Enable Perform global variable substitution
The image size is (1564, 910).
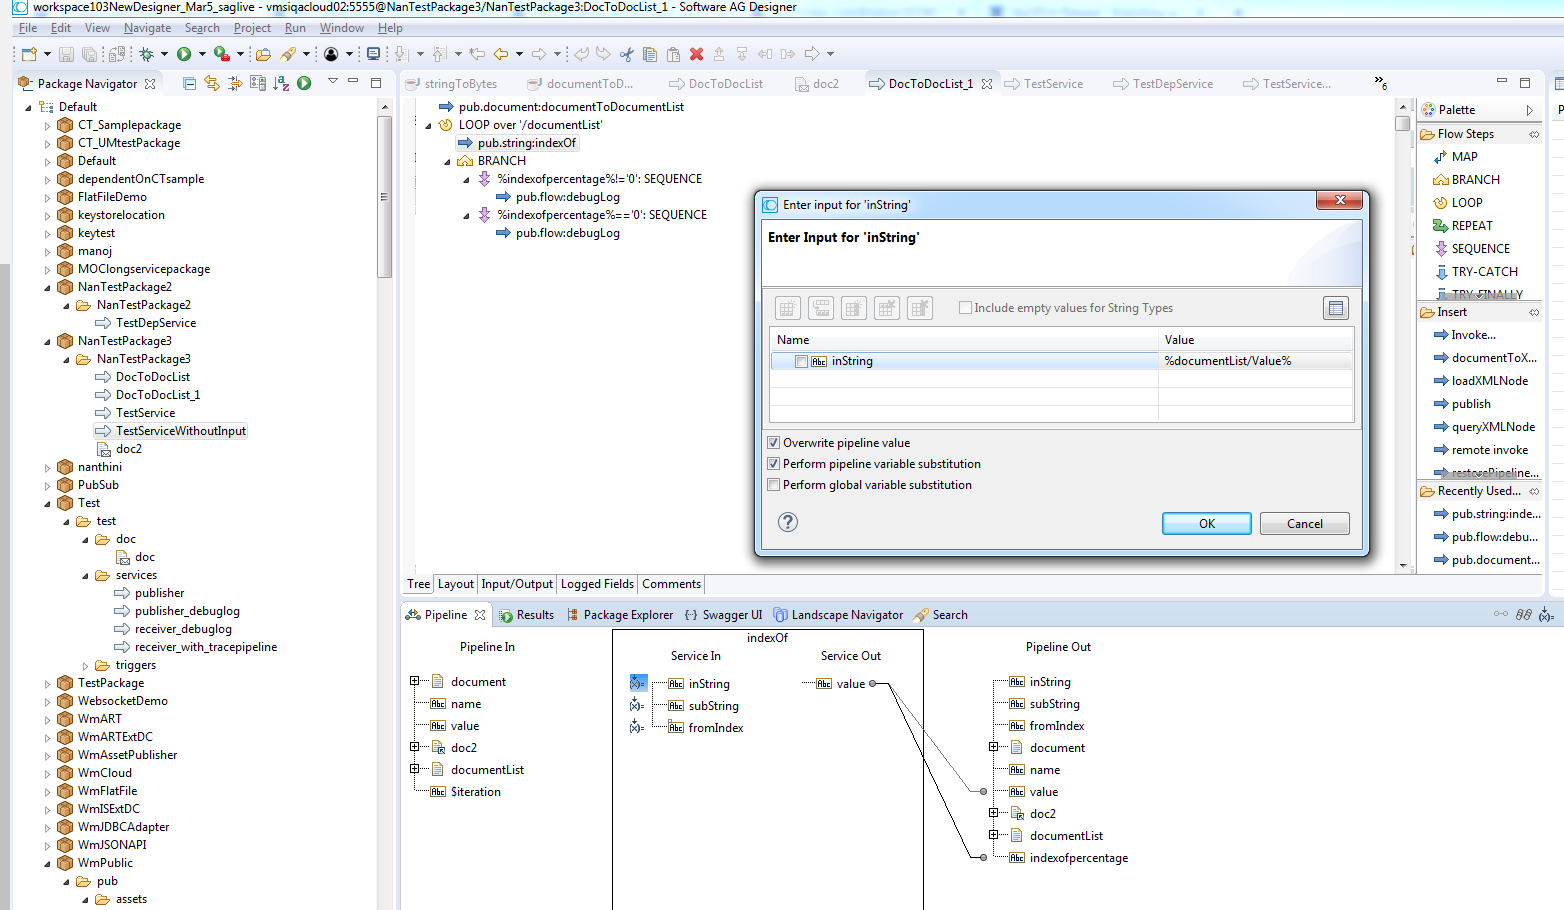773,485
